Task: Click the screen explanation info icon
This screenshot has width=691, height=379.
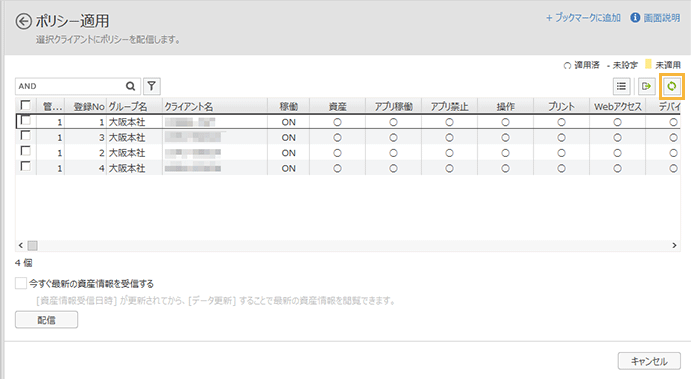Action: click(x=635, y=18)
